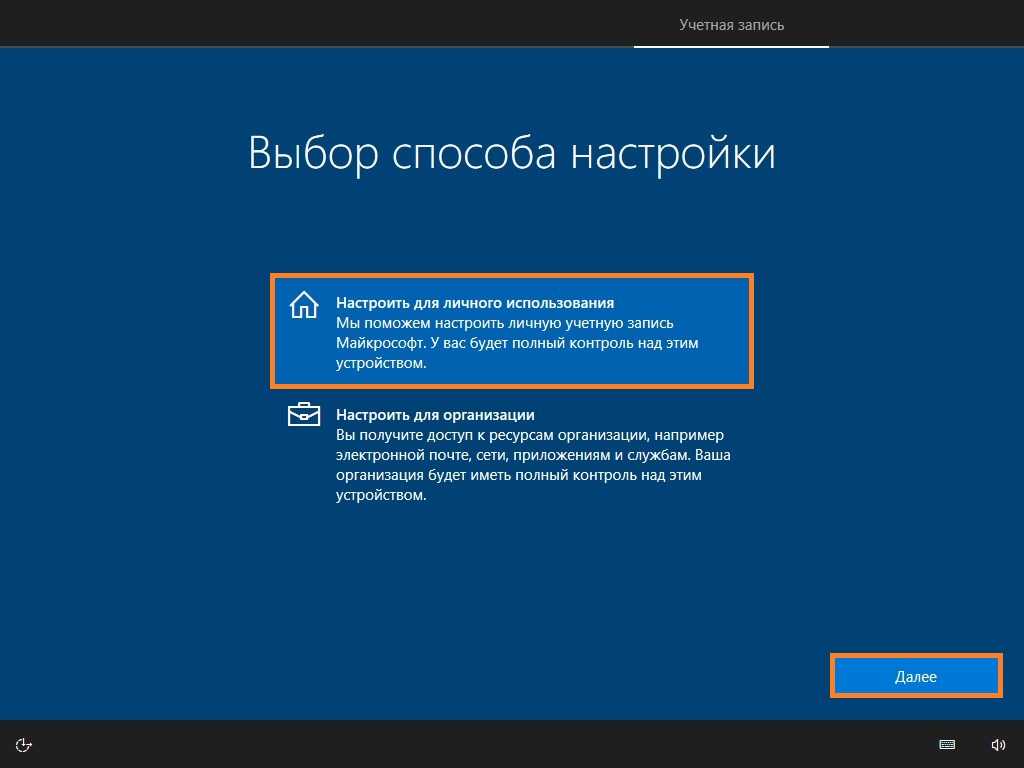The width and height of the screenshot is (1024, 768).
Task: Click the house icon for personal setup
Action: pos(303,305)
